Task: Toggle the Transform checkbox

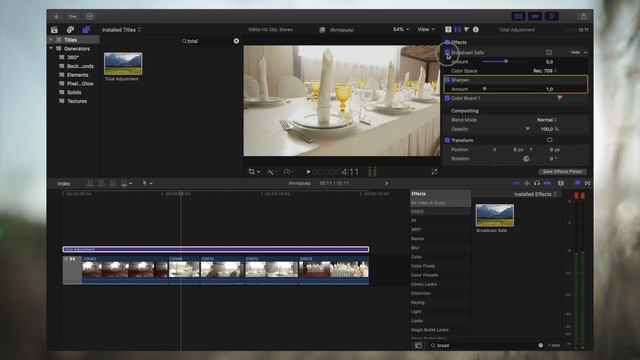Action: pos(447,140)
